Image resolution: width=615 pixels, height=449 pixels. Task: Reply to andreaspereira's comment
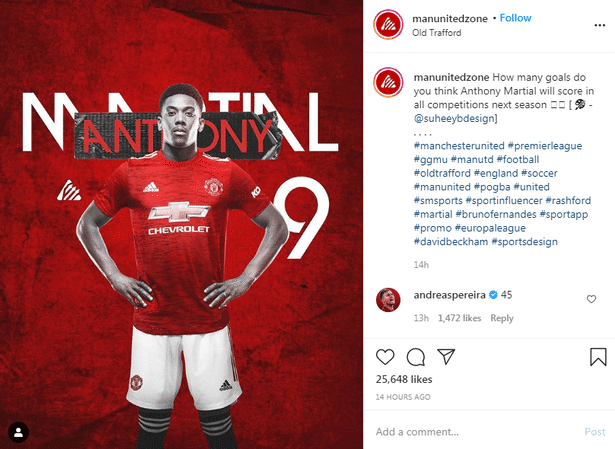[x=502, y=318]
